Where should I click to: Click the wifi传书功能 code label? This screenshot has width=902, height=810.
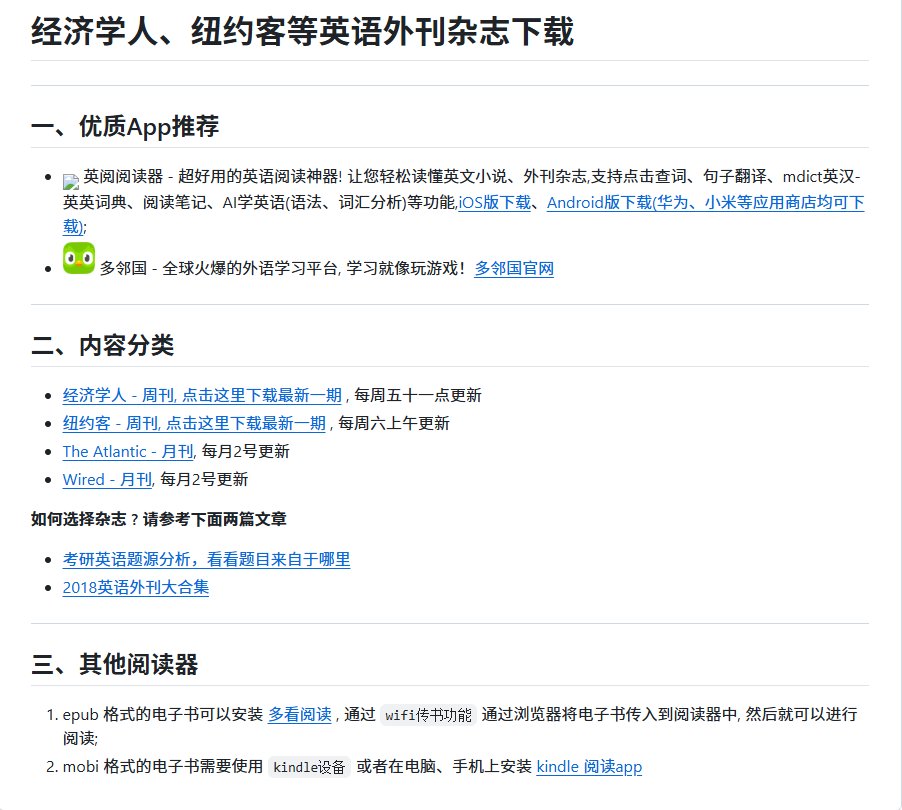click(428, 715)
